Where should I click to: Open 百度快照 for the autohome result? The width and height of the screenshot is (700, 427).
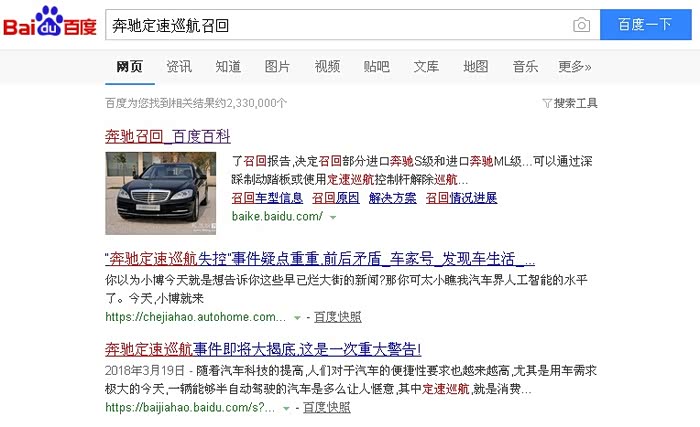click(x=338, y=317)
